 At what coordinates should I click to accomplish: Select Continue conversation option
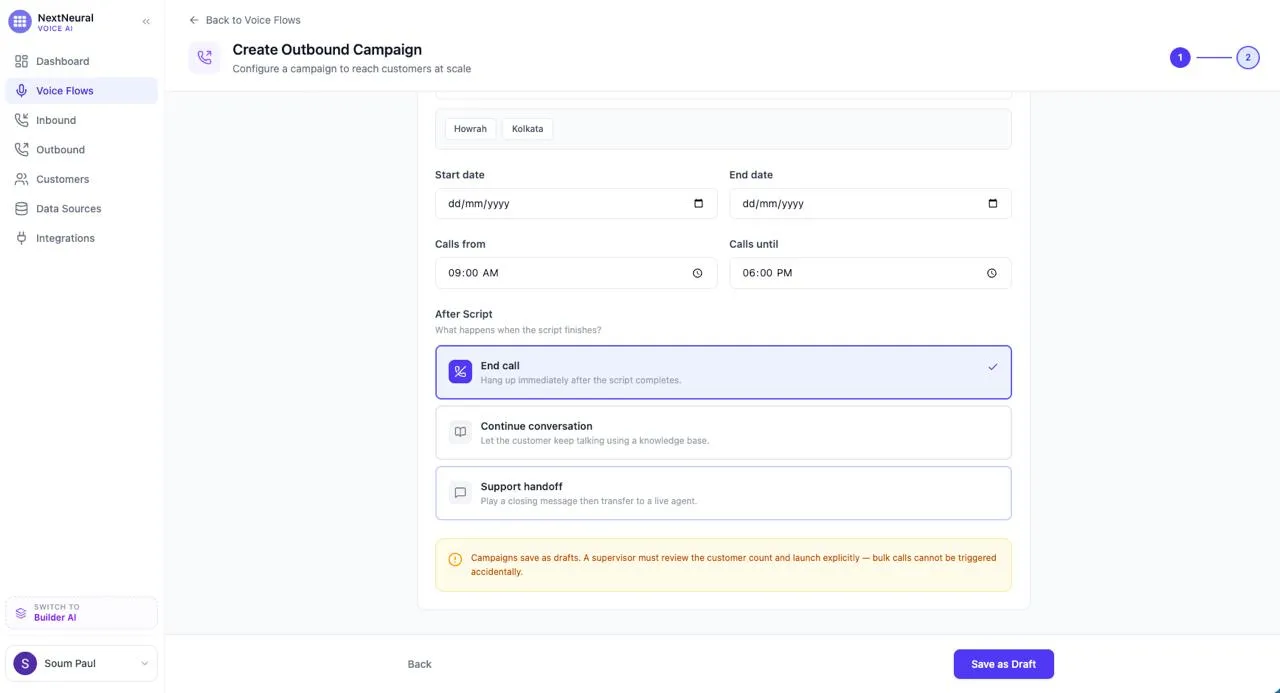tap(723, 432)
